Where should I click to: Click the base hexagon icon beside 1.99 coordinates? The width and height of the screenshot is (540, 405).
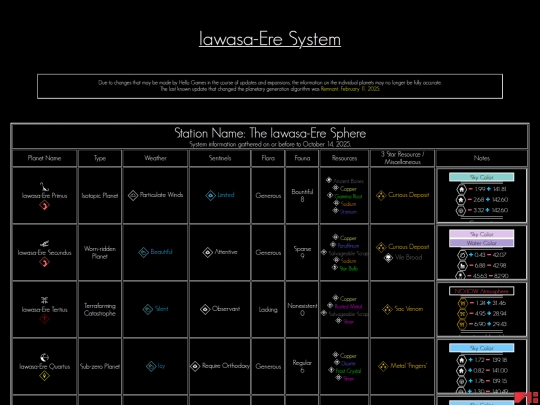click(x=461, y=189)
